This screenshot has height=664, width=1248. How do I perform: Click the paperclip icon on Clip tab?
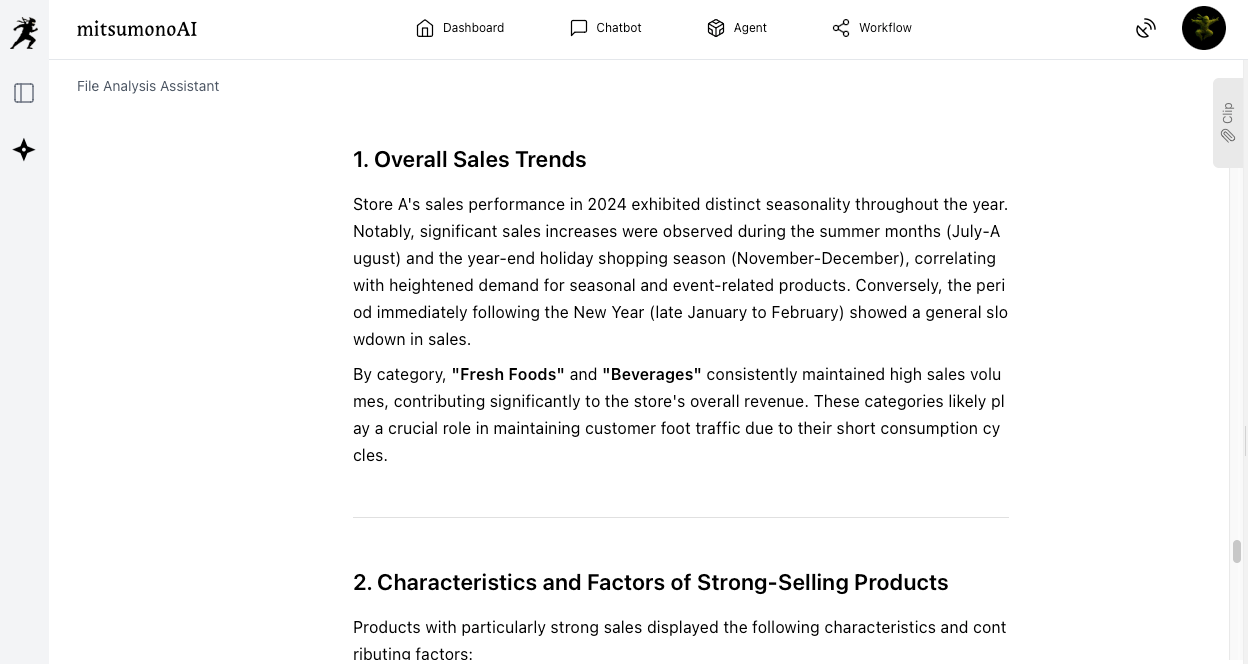tap(1228, 136)
